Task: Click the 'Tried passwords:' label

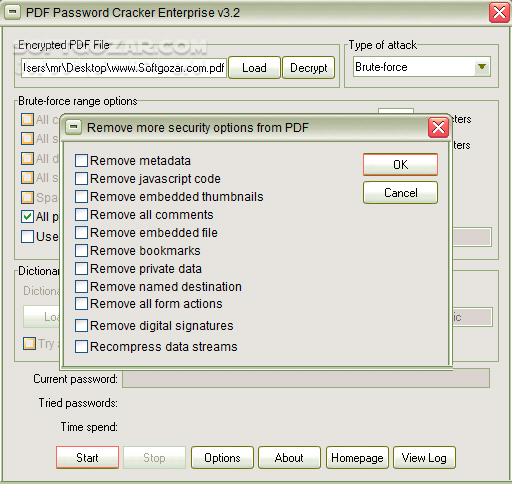Action: (x=78, y=403)
